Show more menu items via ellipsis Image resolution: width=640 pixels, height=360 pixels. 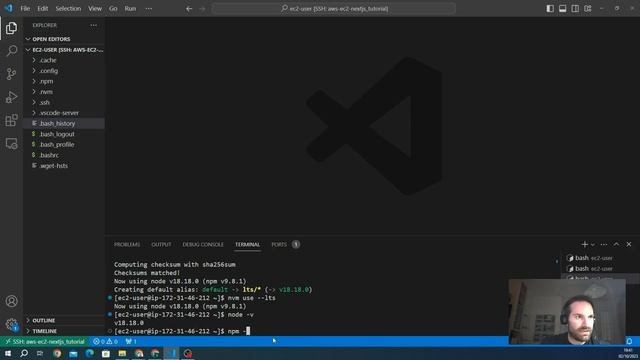tap(149, 9)
